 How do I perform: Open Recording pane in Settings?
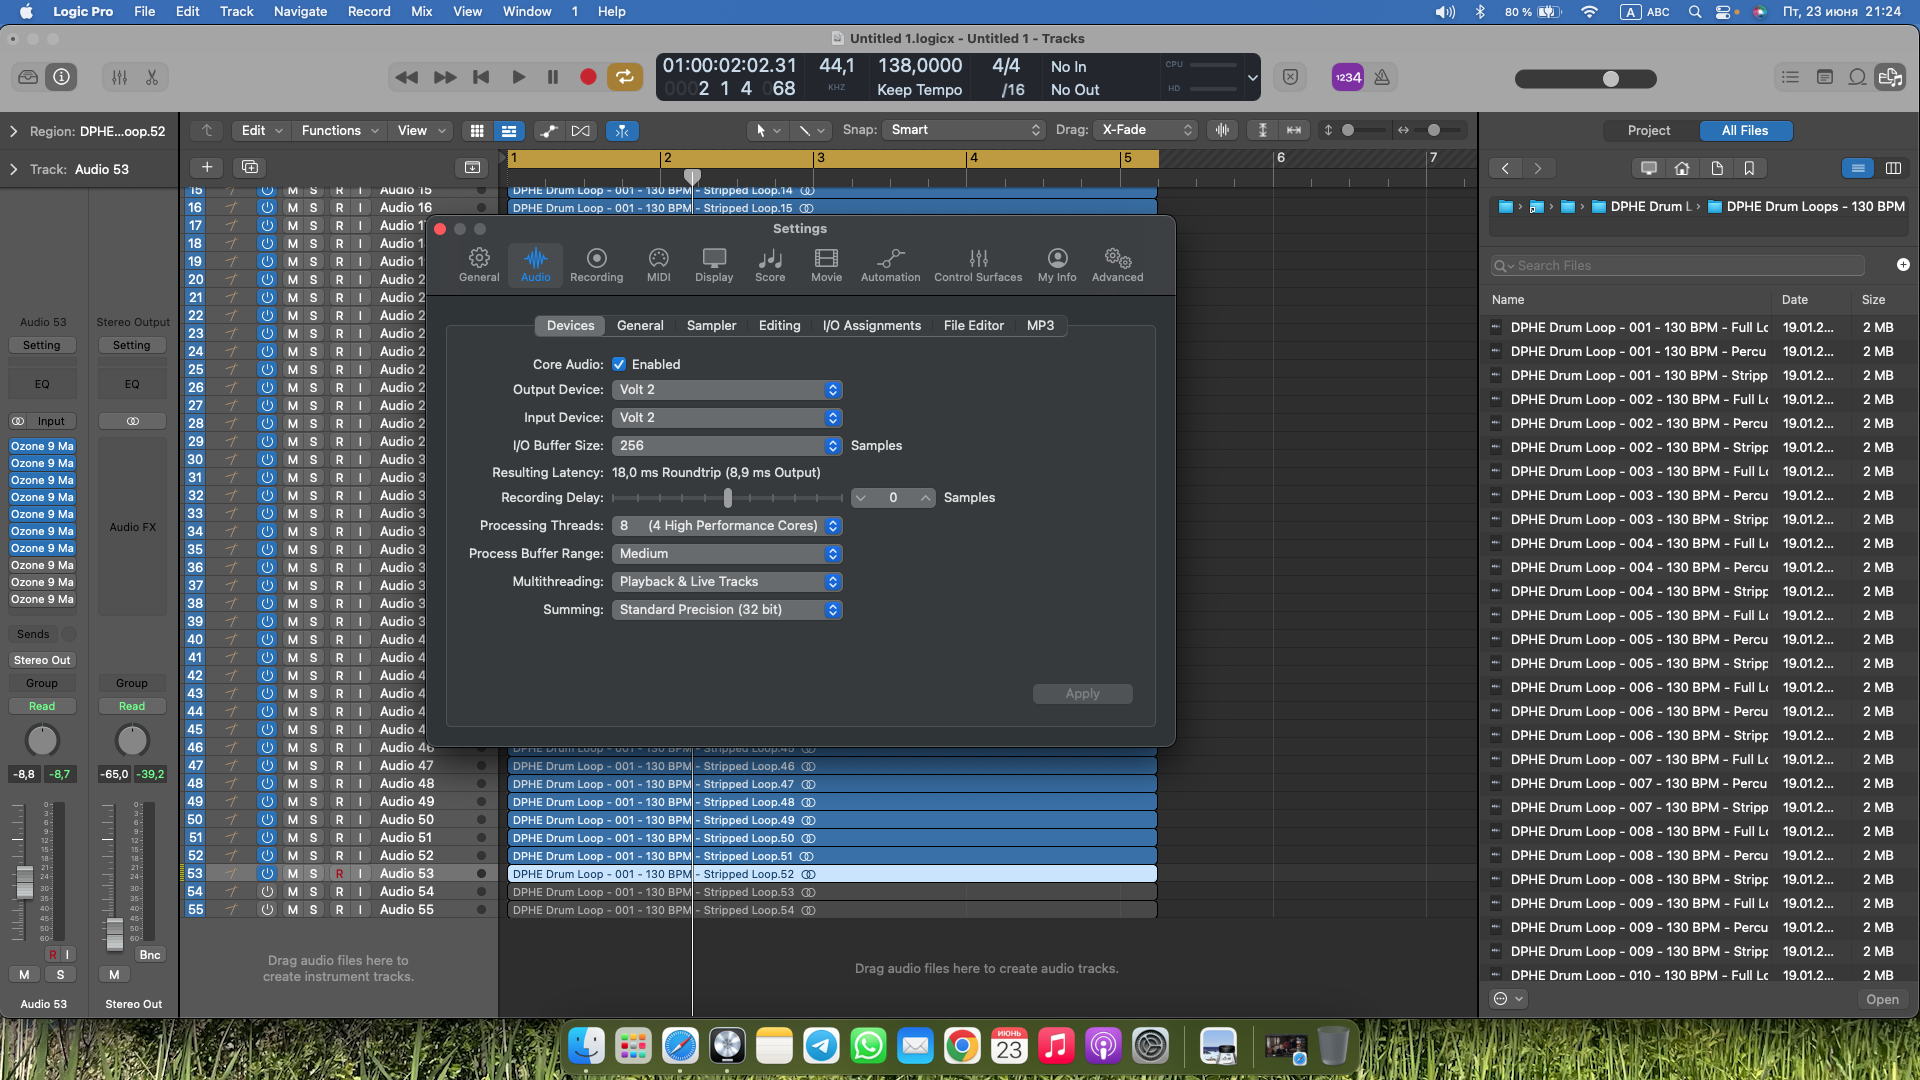[x=596, y=265]
